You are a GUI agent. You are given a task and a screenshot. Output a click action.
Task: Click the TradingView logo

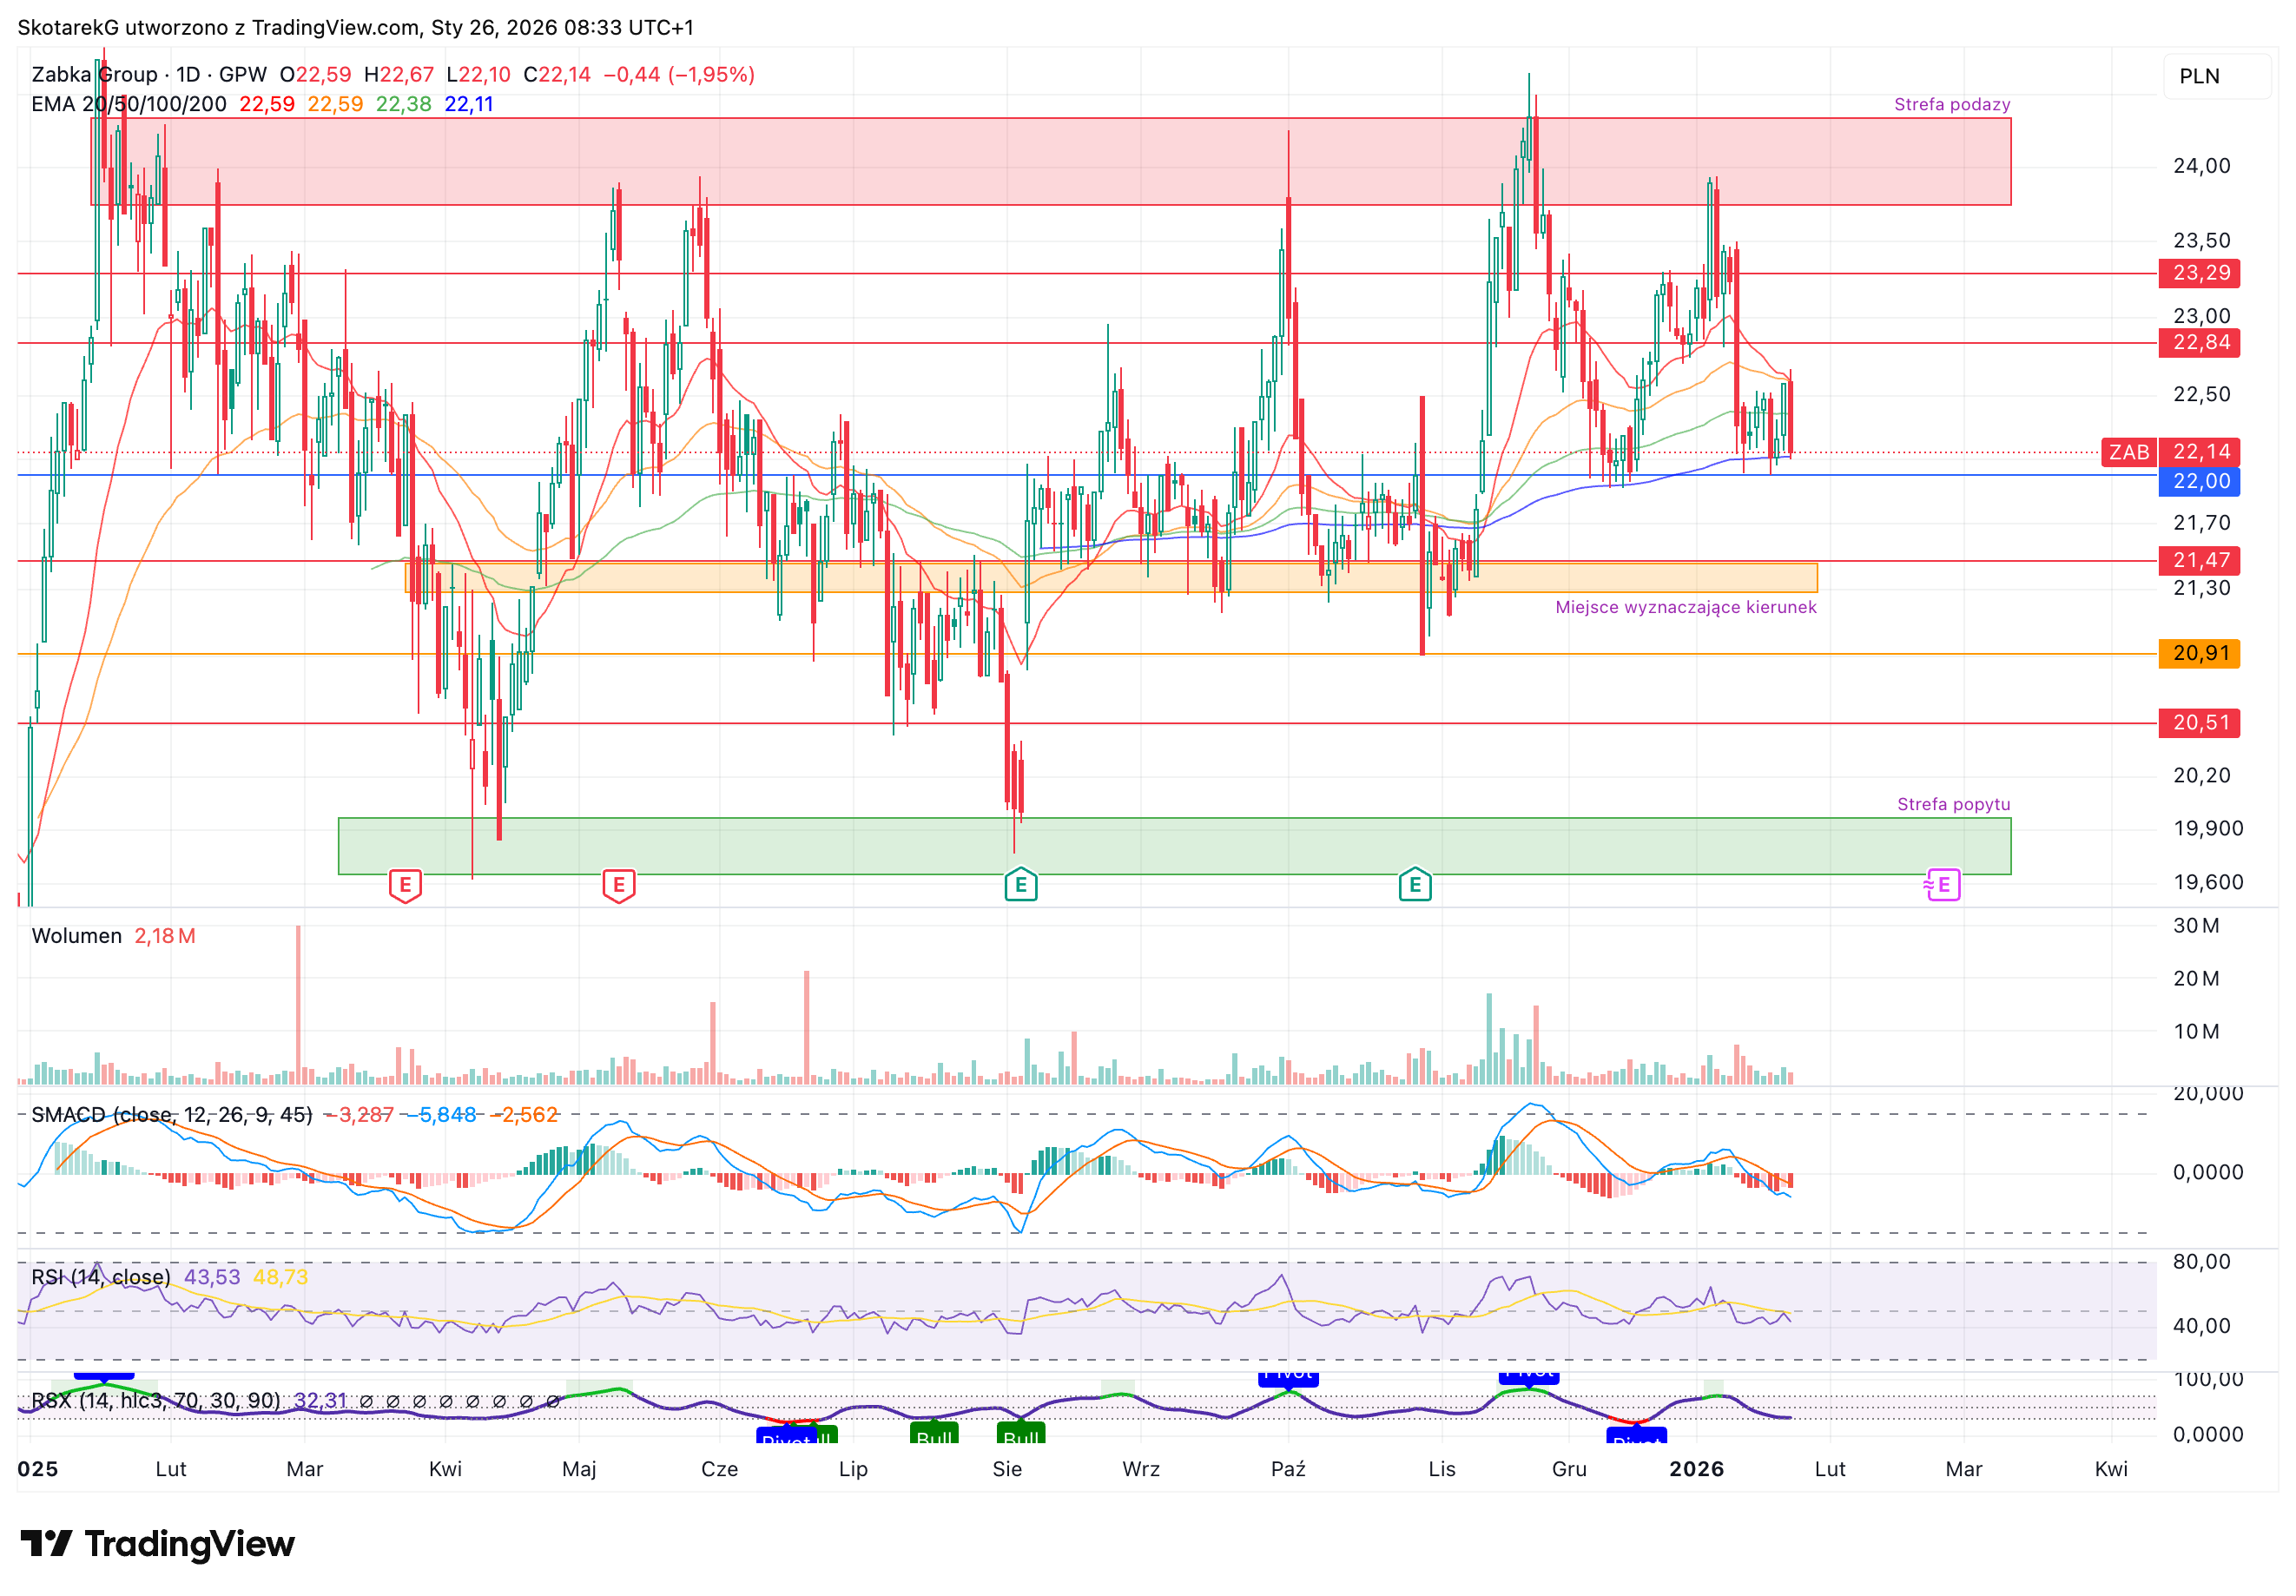(x=157, y=1545)
